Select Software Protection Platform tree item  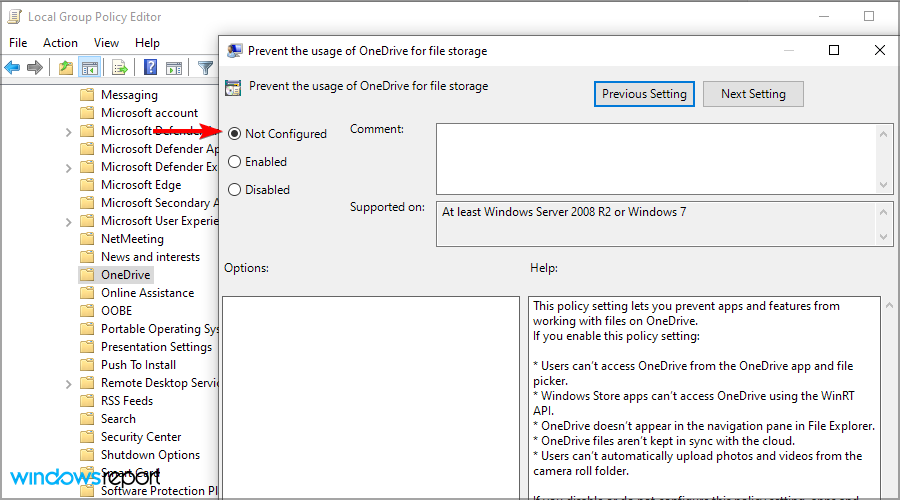click(x=159, y=491)
